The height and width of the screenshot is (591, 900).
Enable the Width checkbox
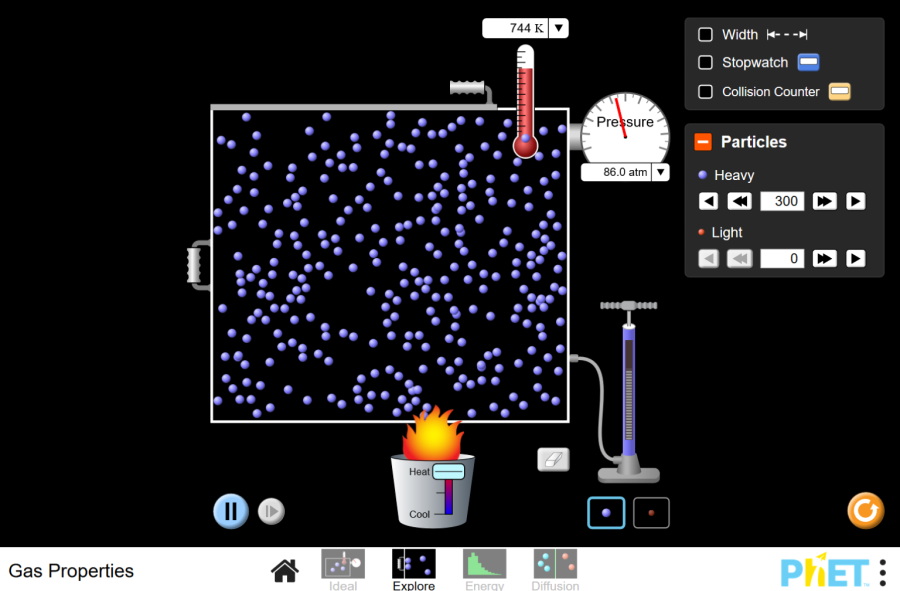click(705, 35)
